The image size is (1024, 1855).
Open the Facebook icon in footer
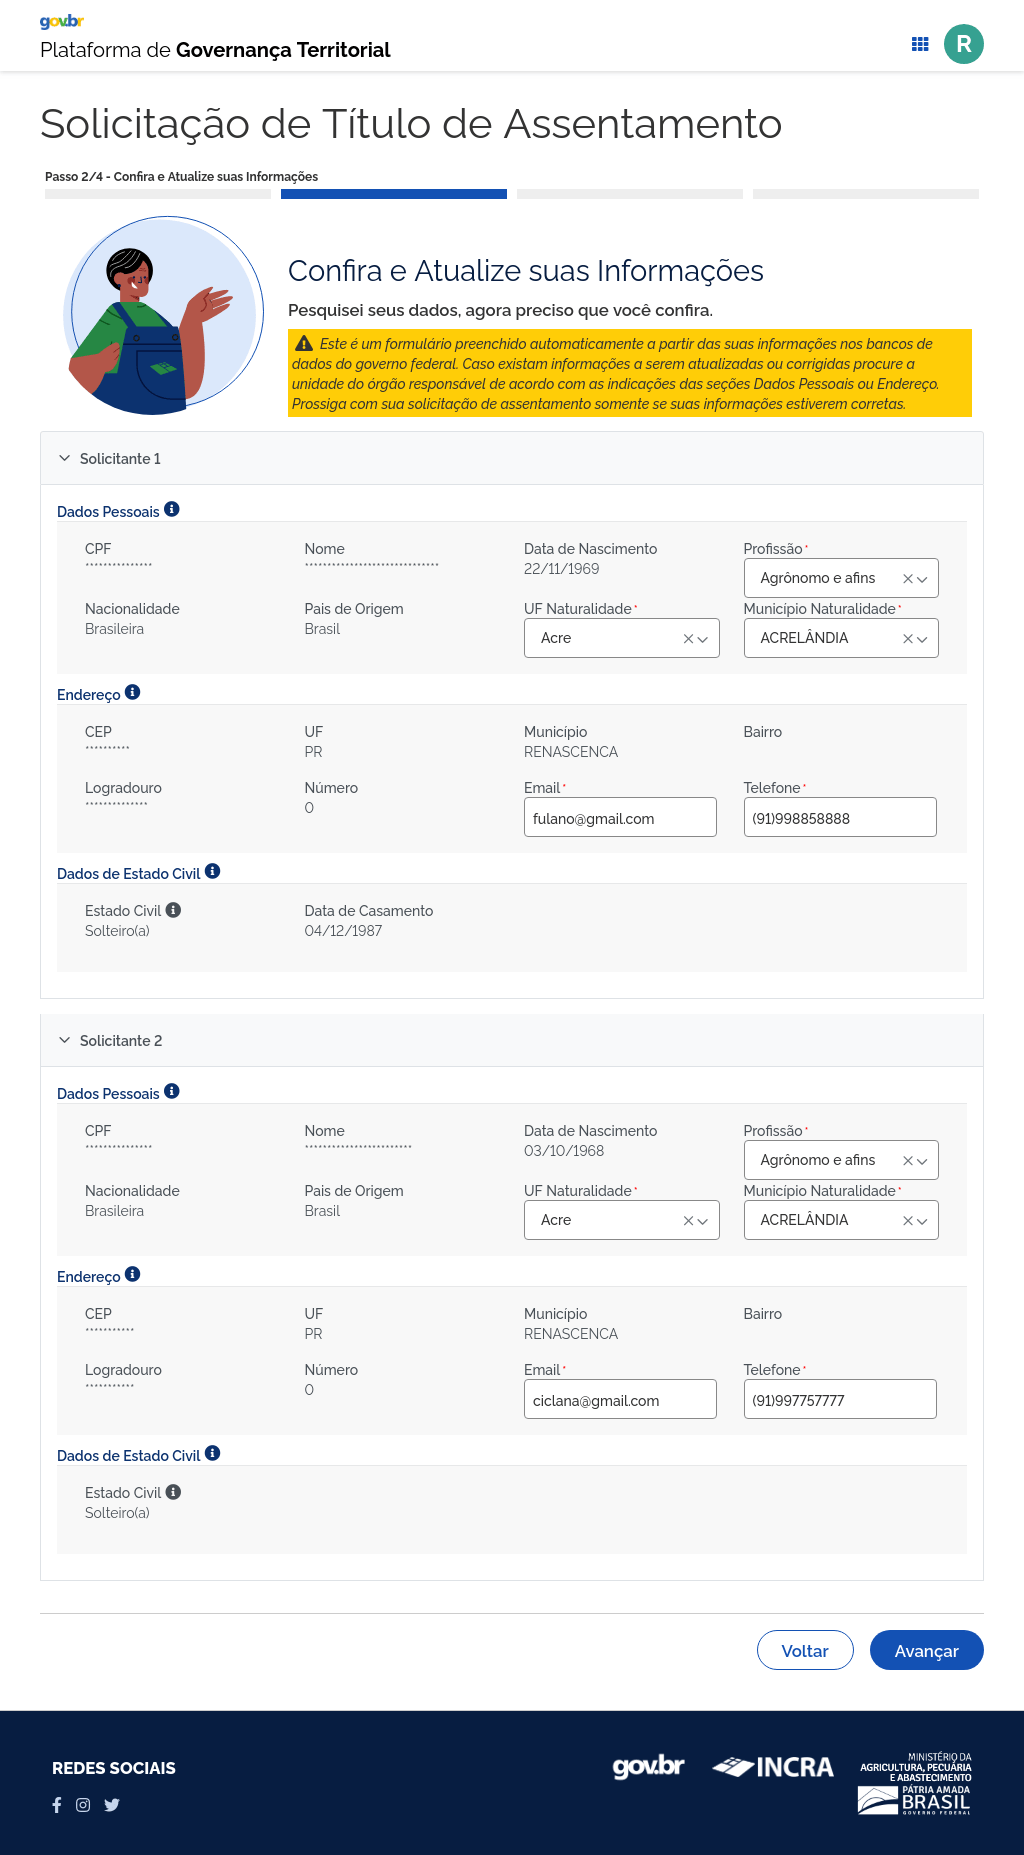point(57,1805)
